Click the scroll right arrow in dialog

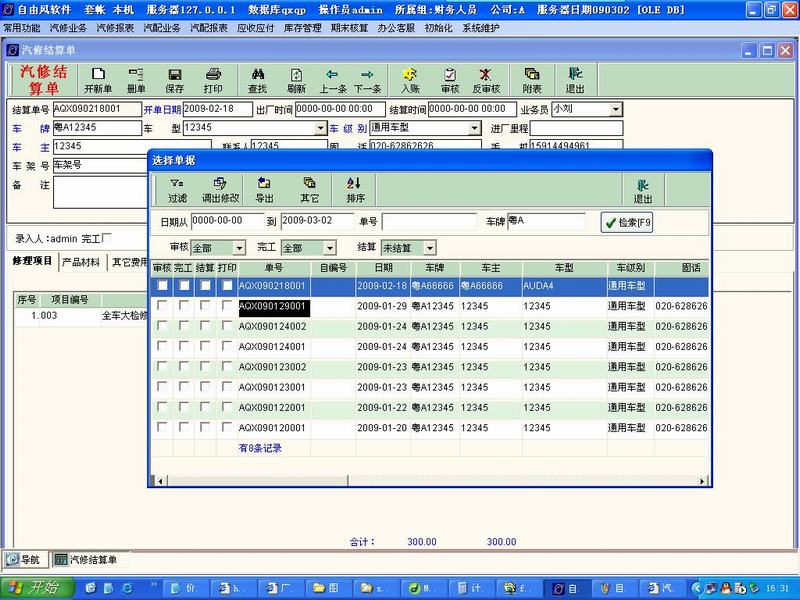coord(702,481)
